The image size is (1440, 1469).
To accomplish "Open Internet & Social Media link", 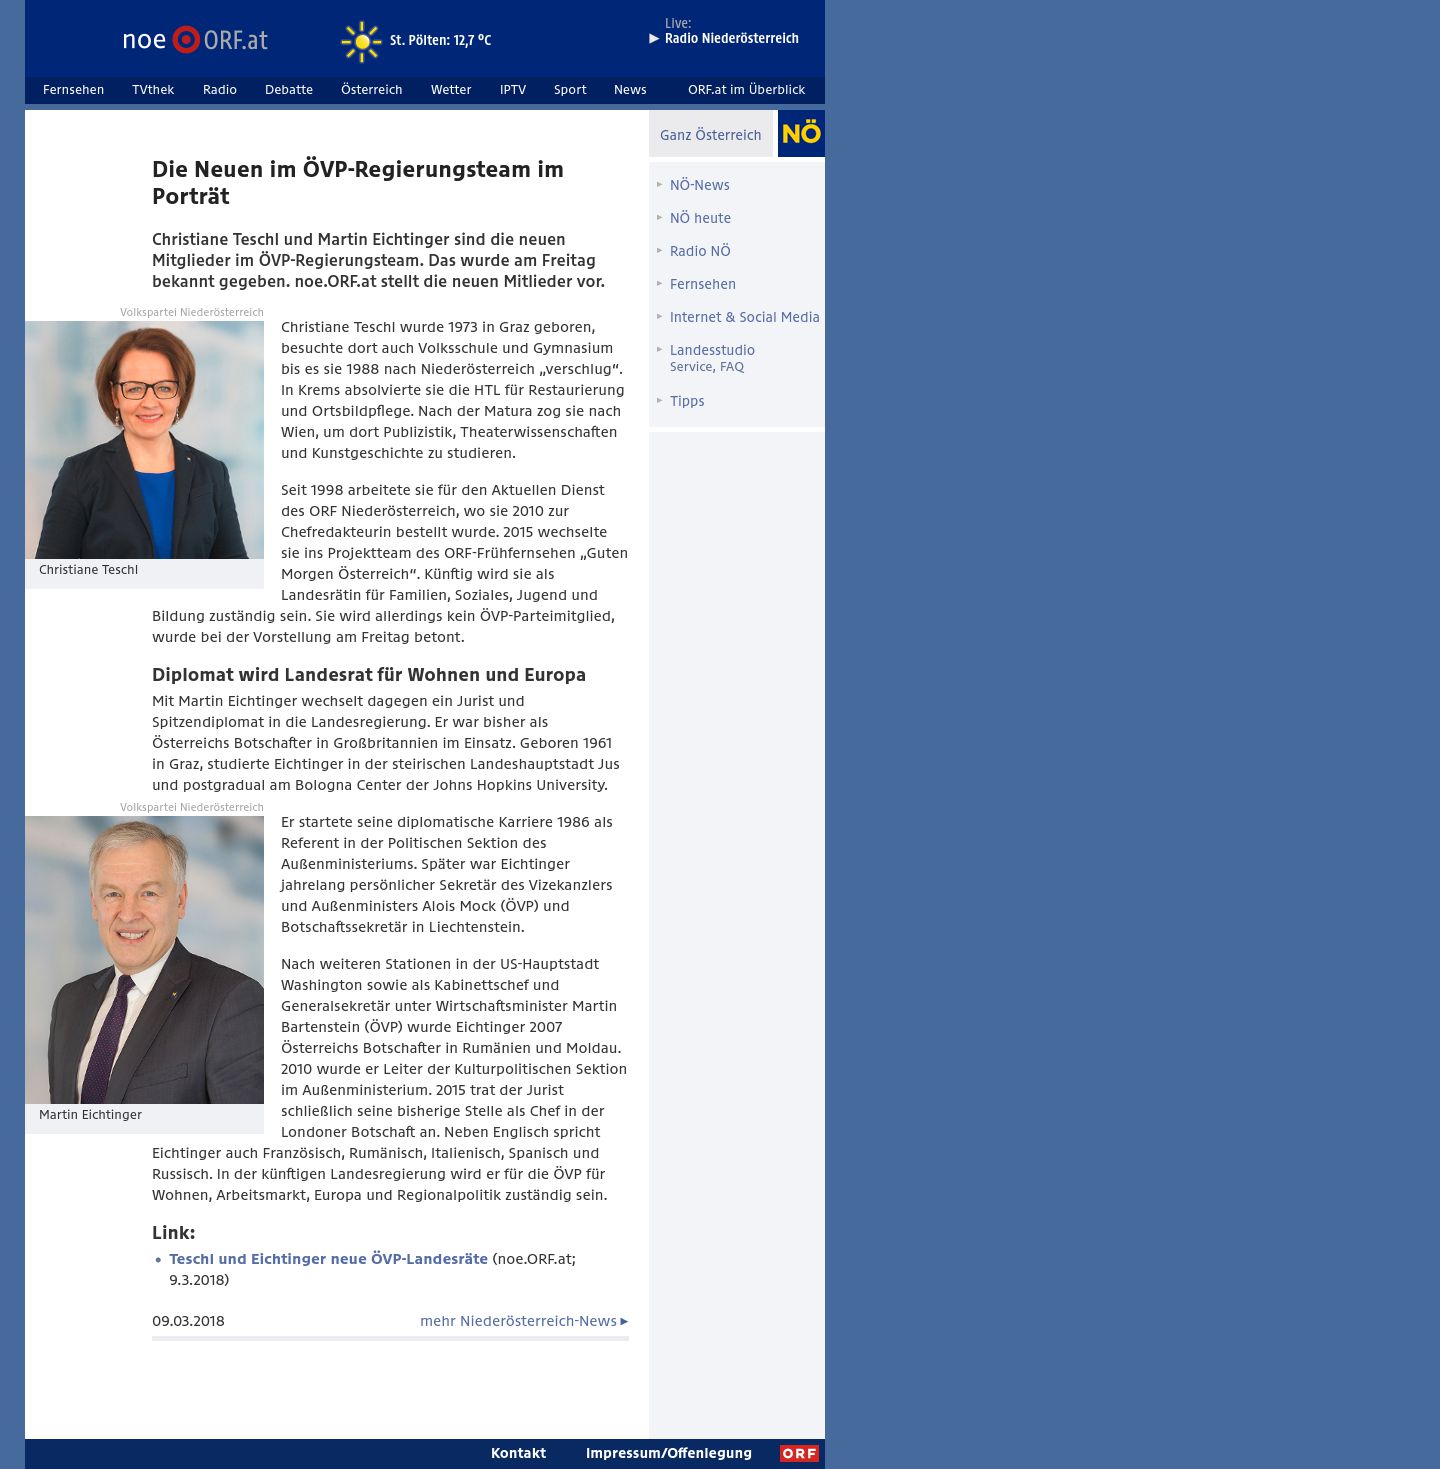I will pyautogui.click(x=745, y=317).
